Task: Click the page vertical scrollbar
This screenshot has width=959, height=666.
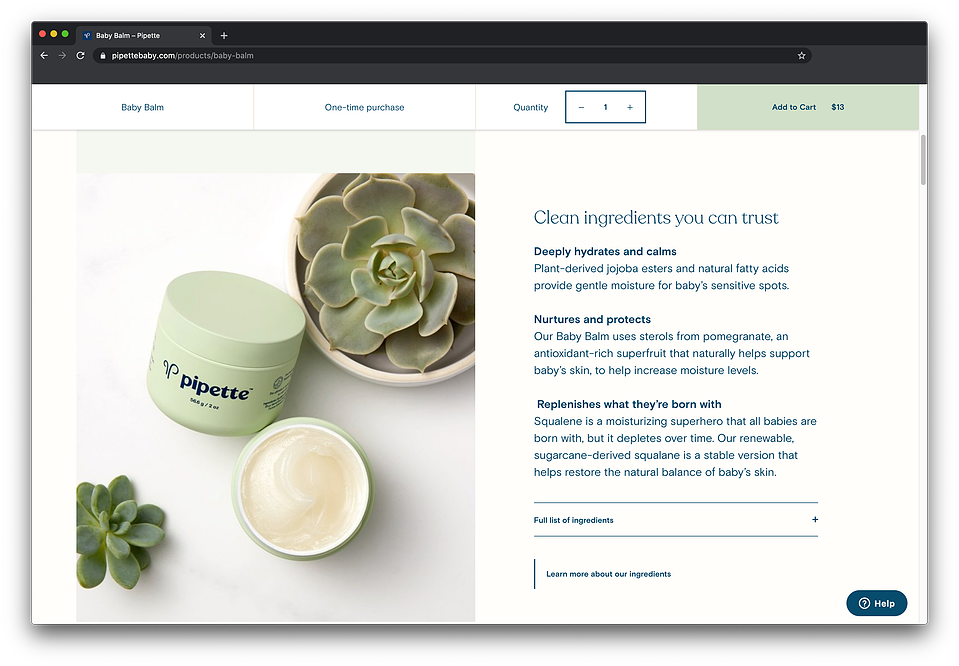Action: tap(923, 160)
